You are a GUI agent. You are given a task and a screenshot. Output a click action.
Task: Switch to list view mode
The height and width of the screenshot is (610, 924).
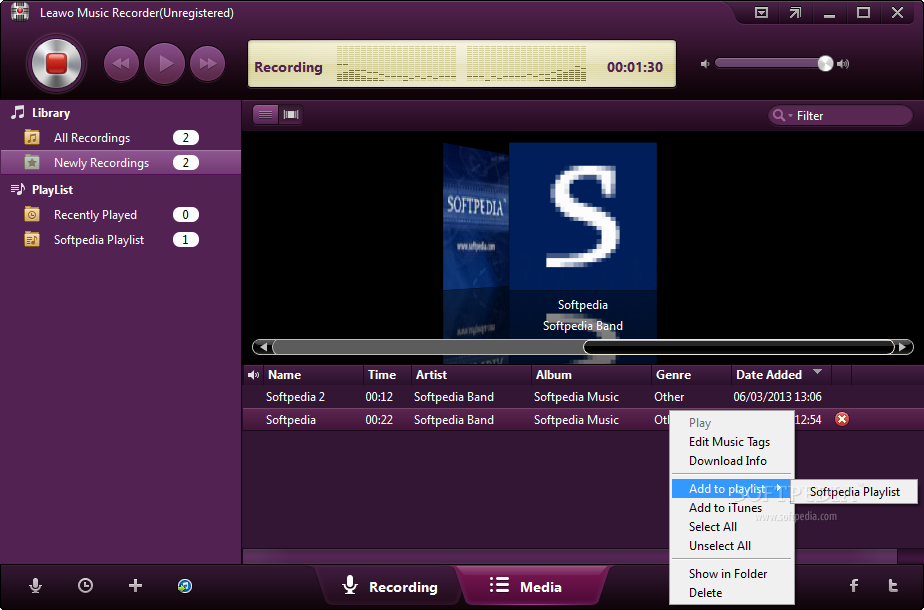tap(265, 114)
